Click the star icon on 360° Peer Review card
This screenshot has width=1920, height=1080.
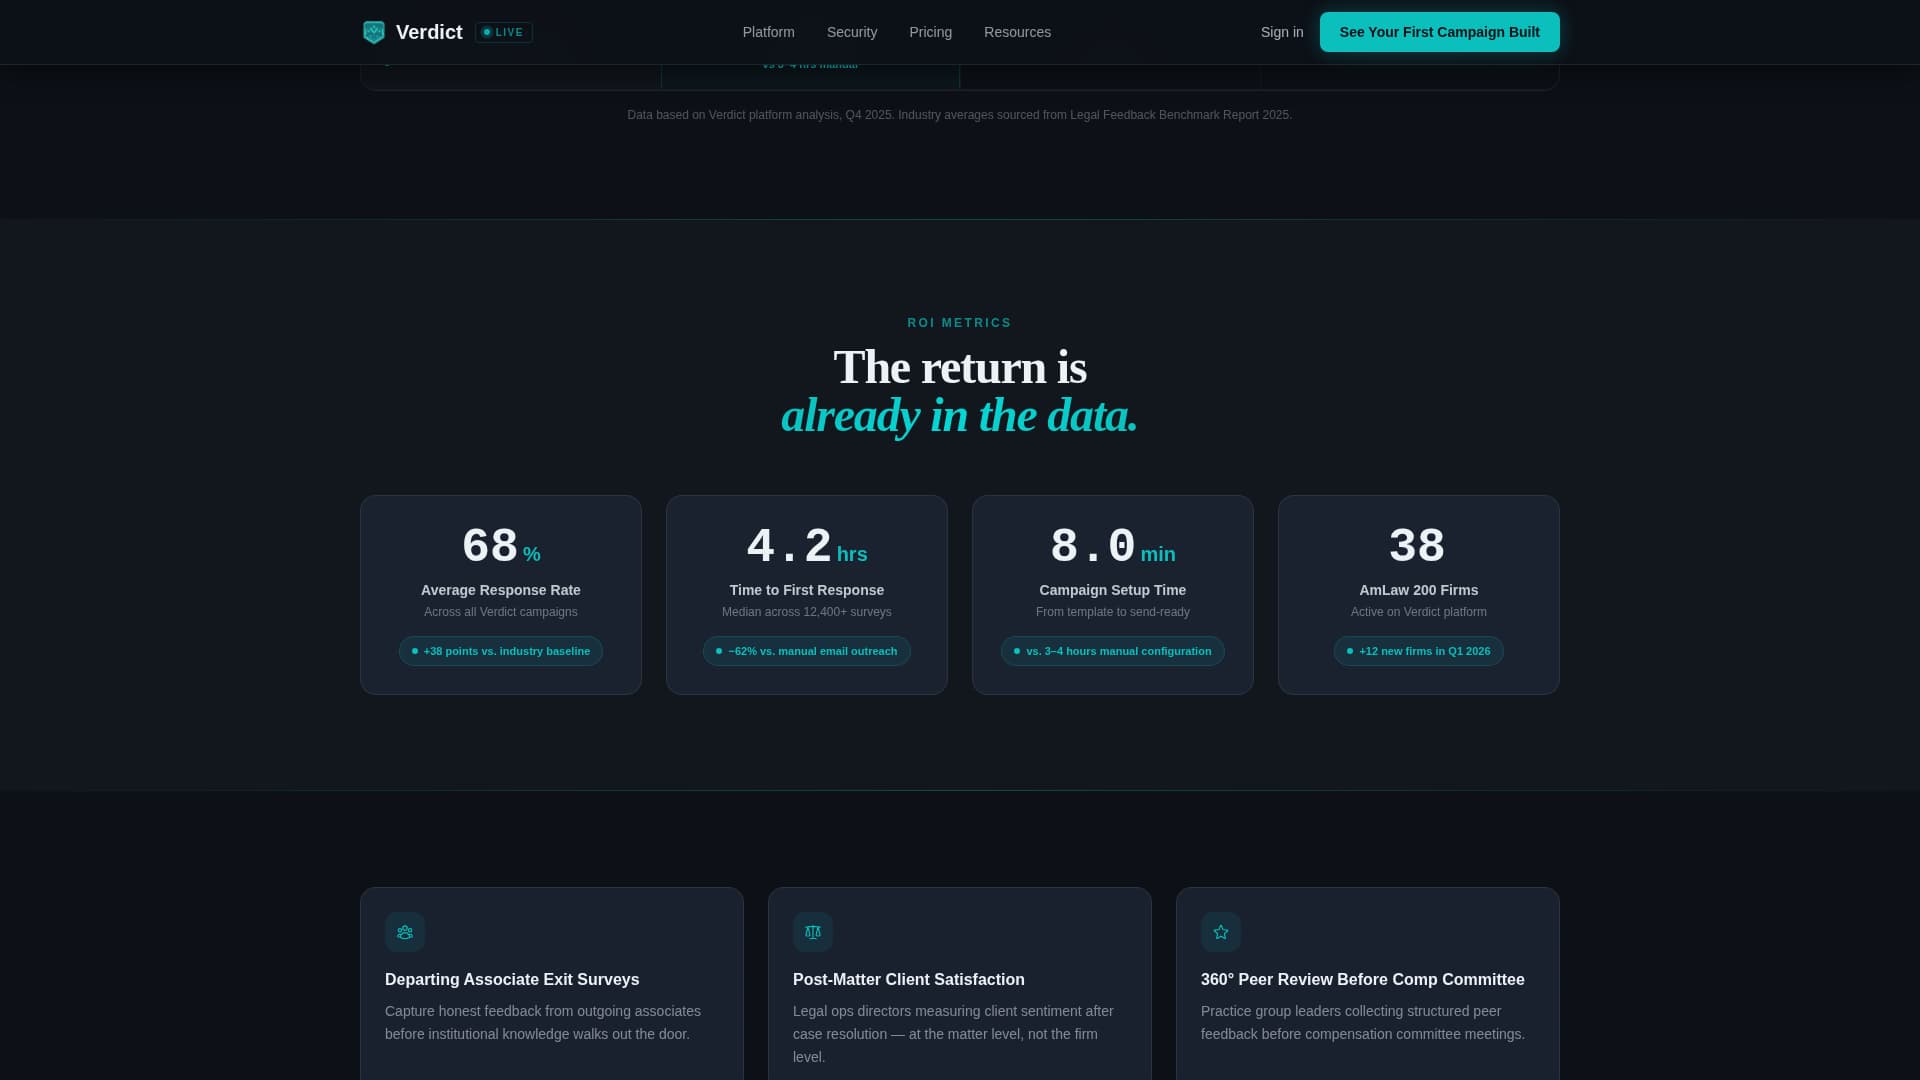click(x=1221, y=932)
